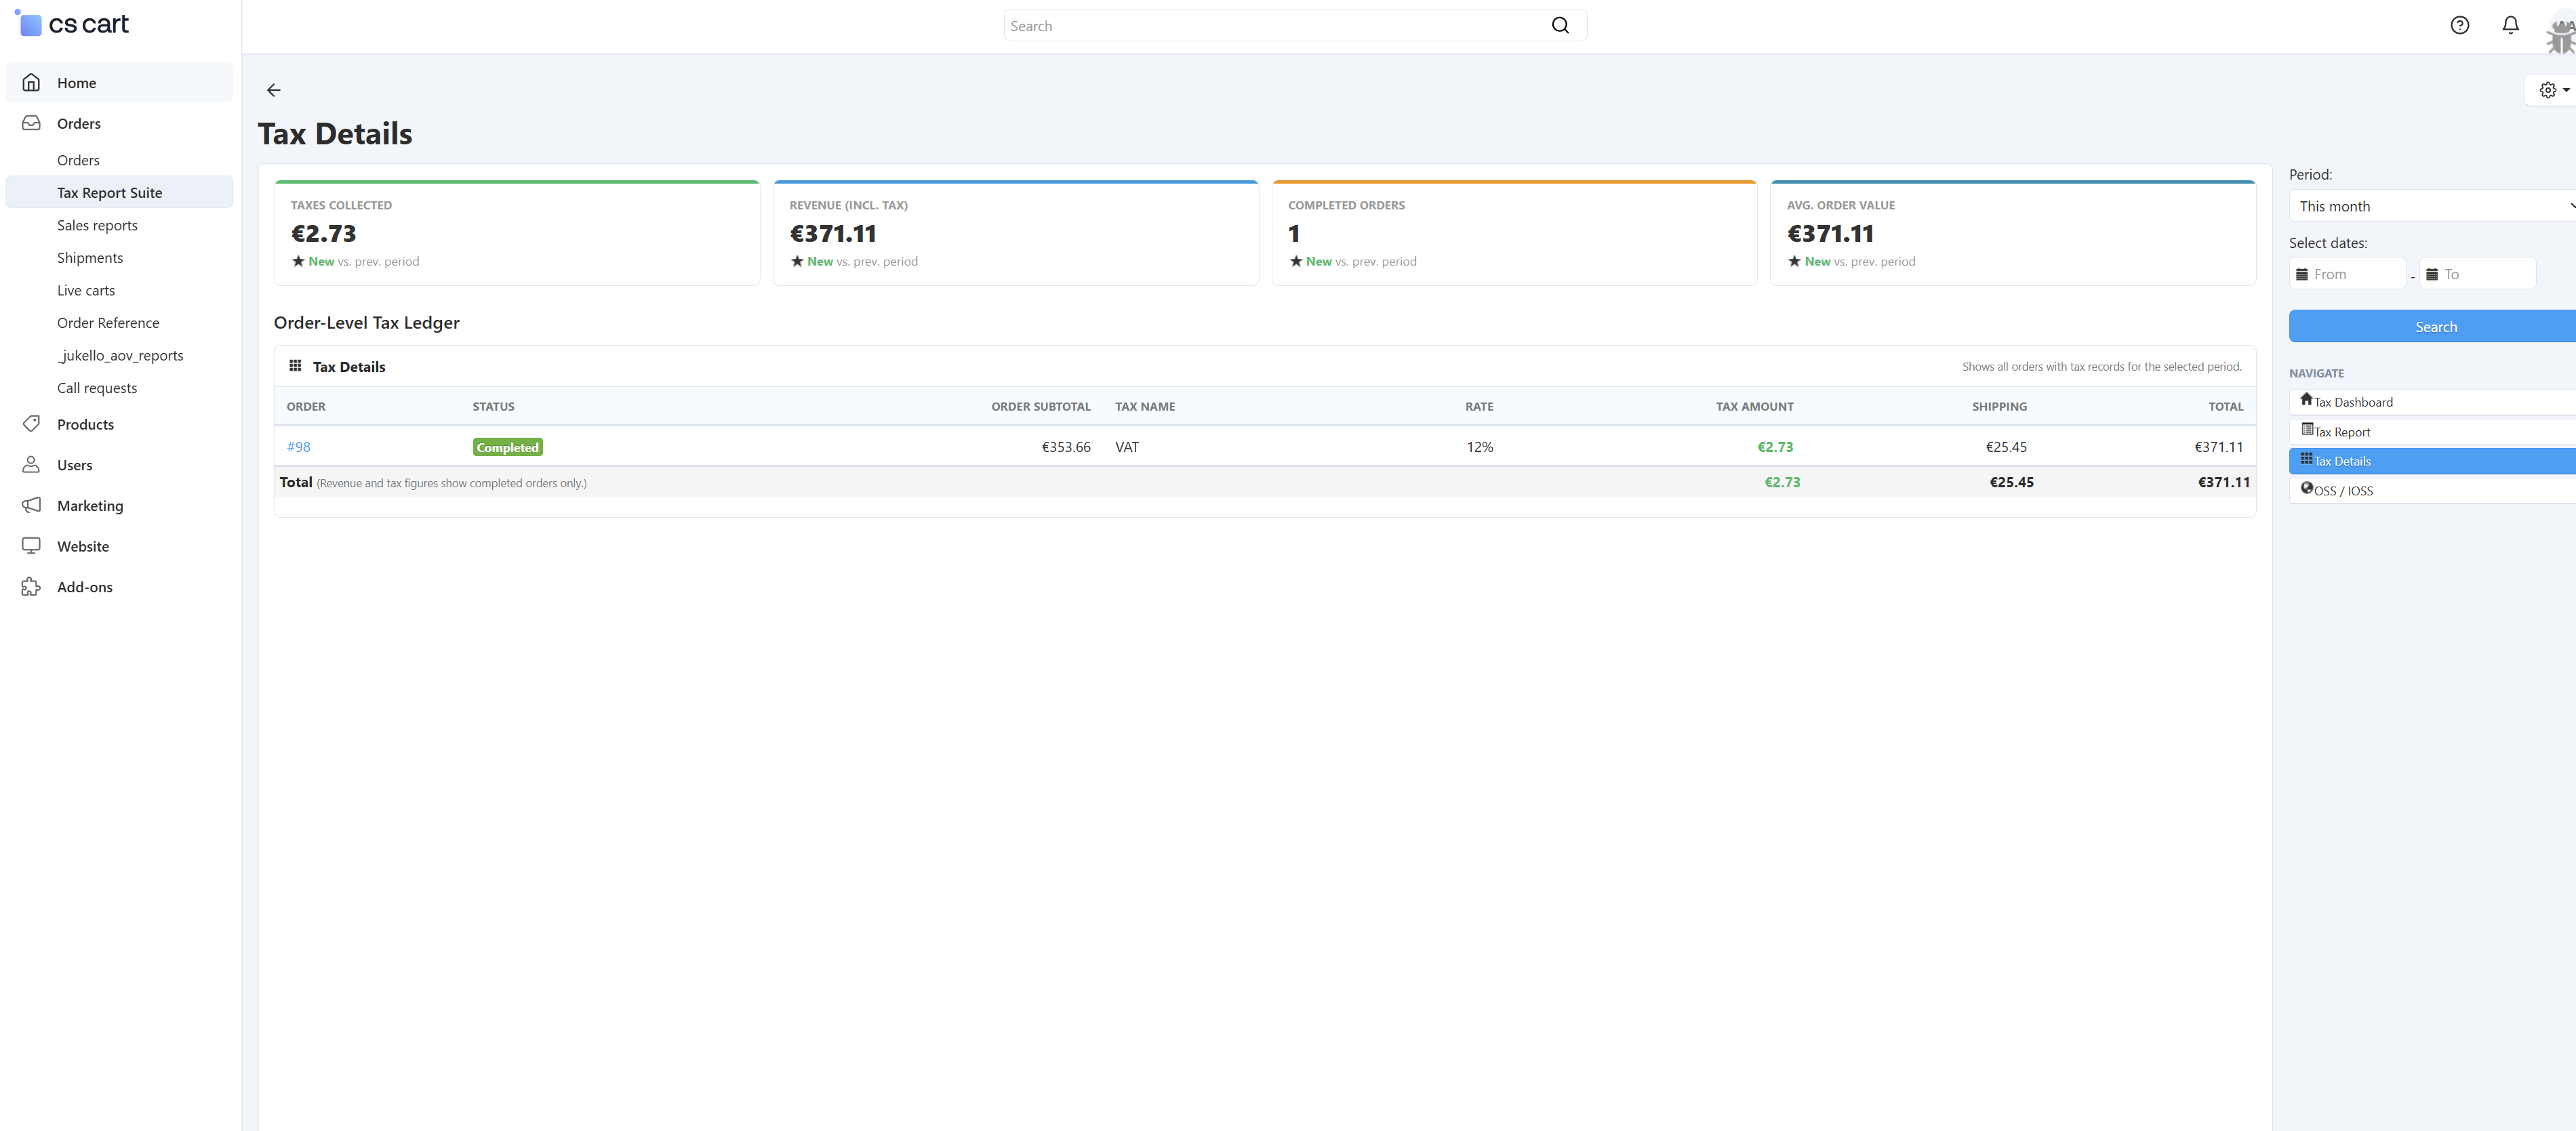This screenshot has width=2576, height=1131.
Task: Click the Marketing megaphone icon
Action: pyautogui.click(x=32, y=505)
